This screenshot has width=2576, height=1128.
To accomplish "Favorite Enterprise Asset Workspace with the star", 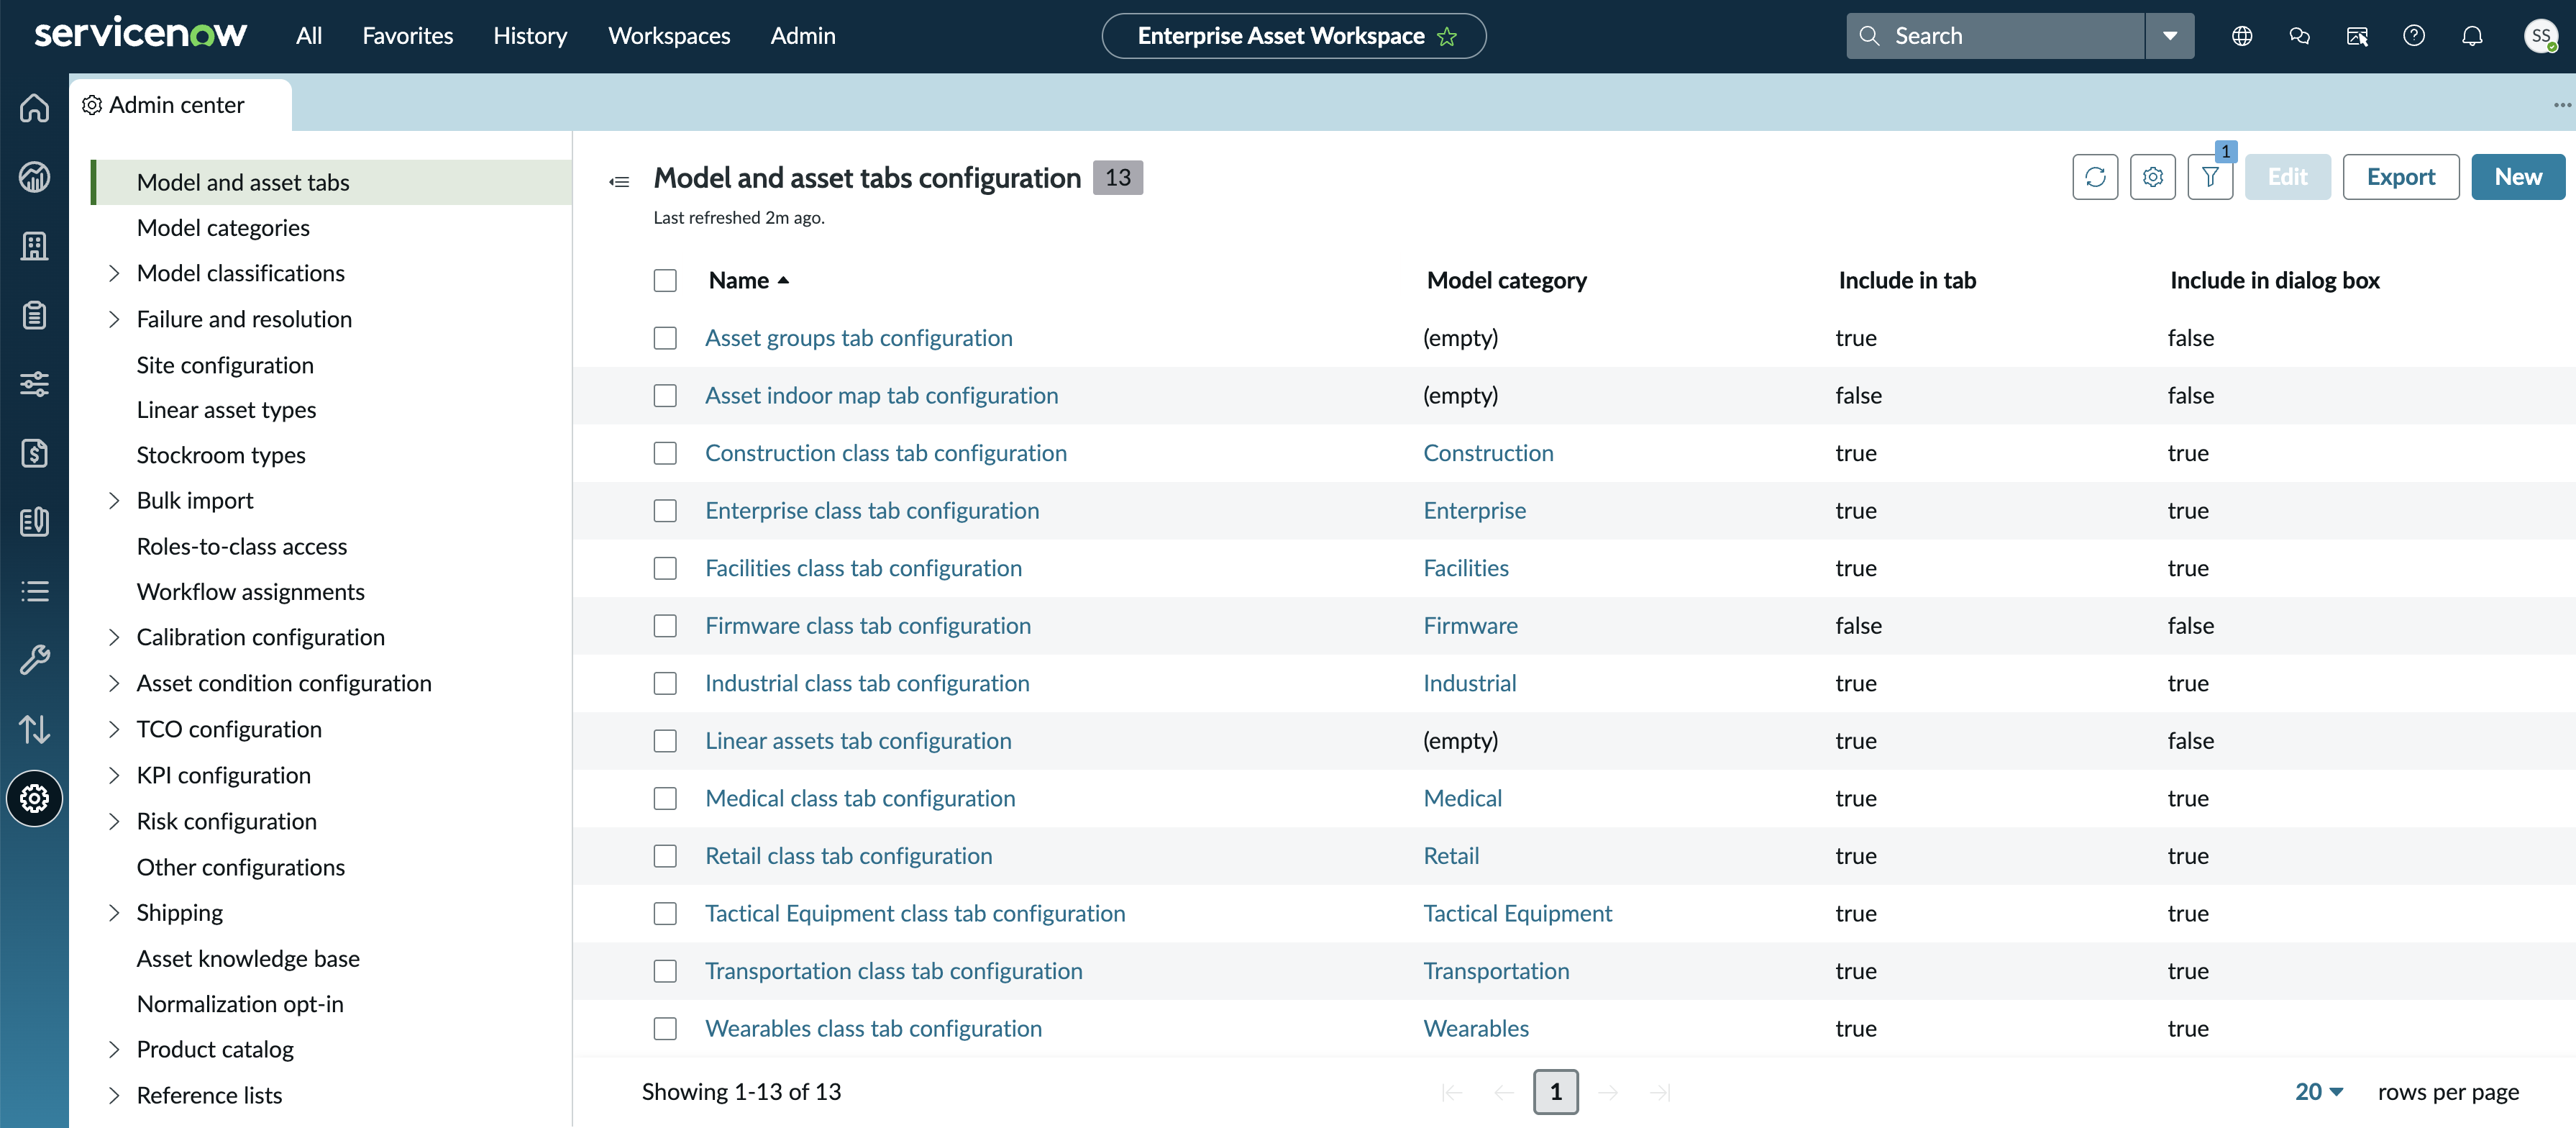I will pos(1447,37).
